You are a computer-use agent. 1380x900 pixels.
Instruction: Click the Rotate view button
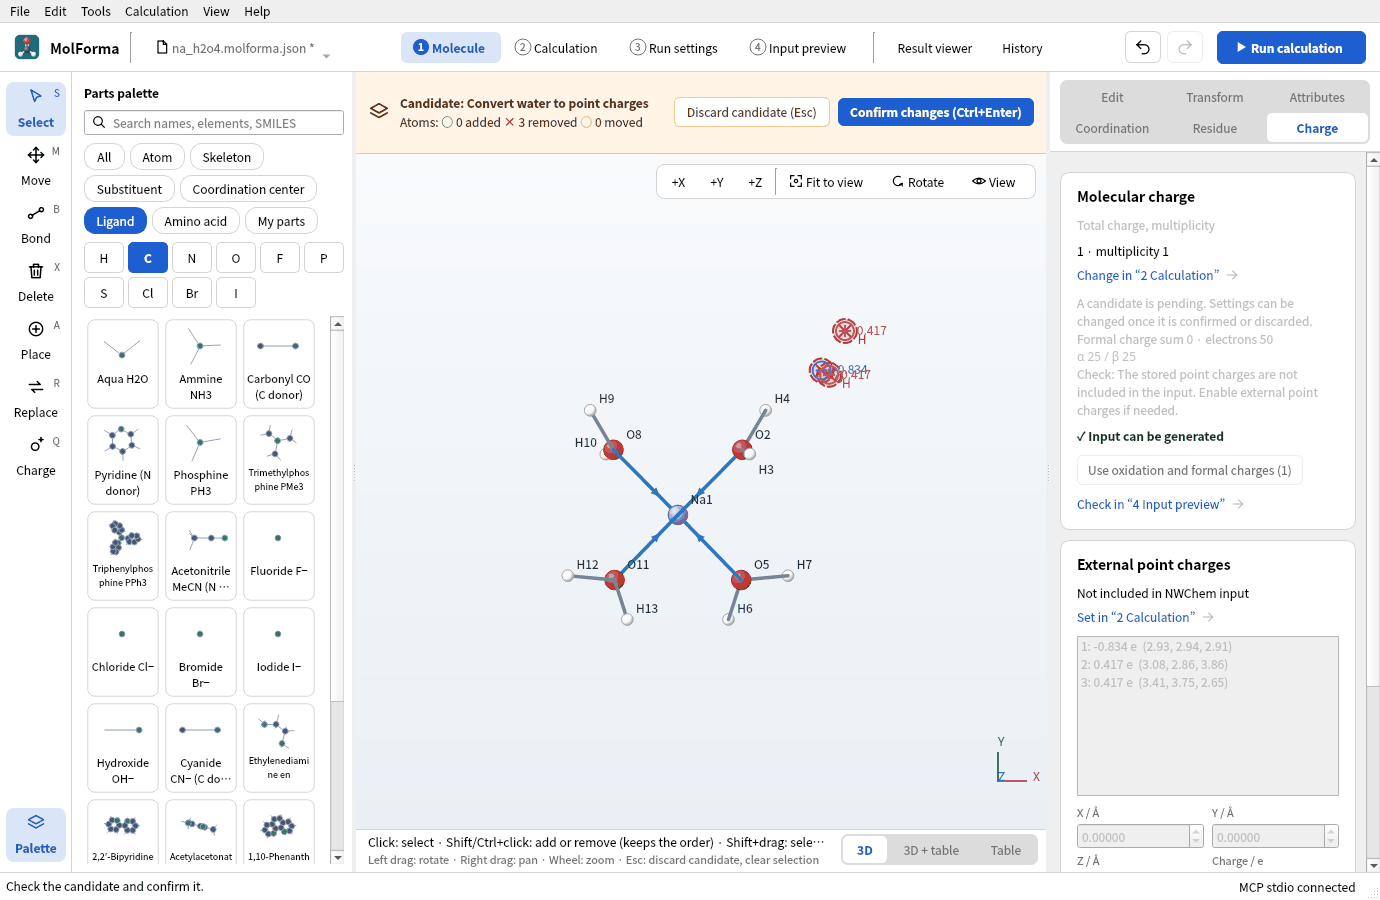[x=918, y=182]
